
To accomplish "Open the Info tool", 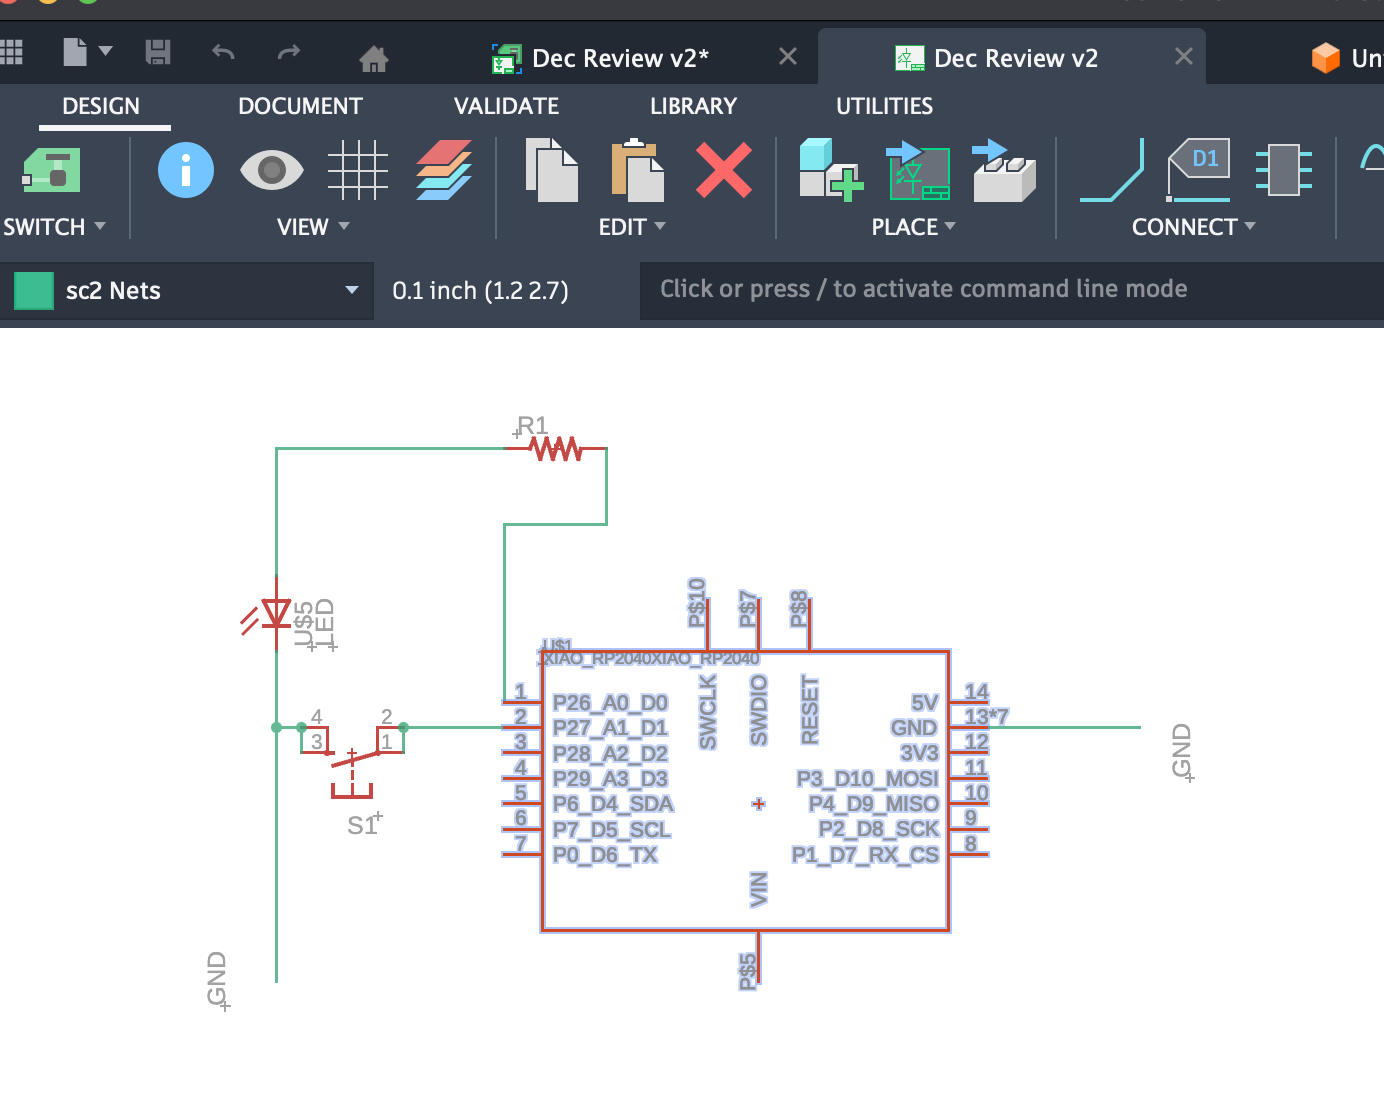I will coord(186,170).
